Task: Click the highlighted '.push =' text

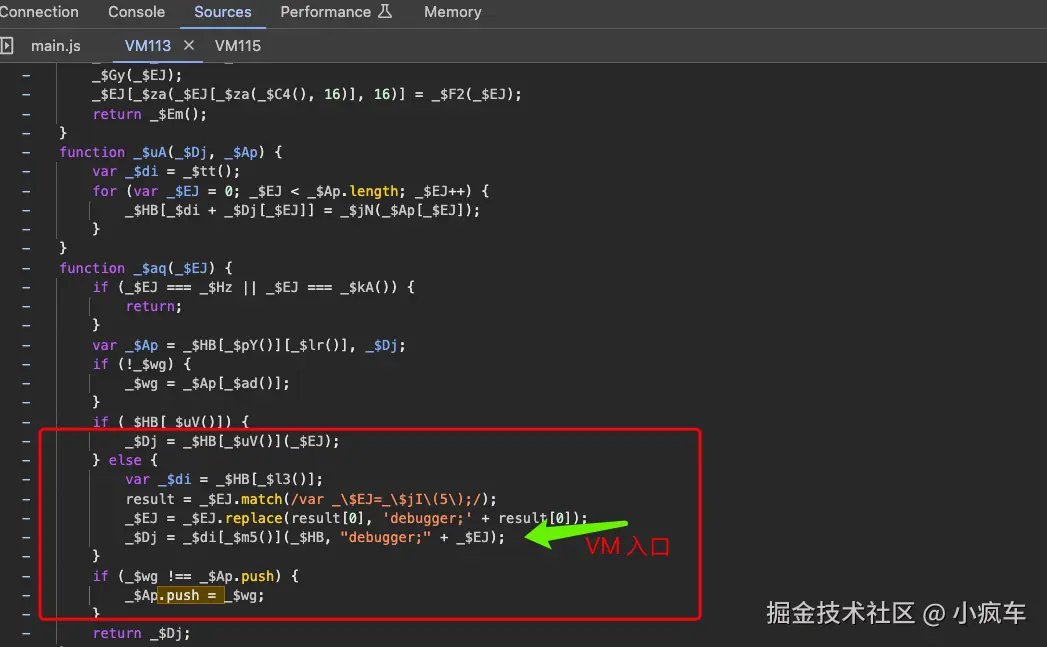Action: 190,595
